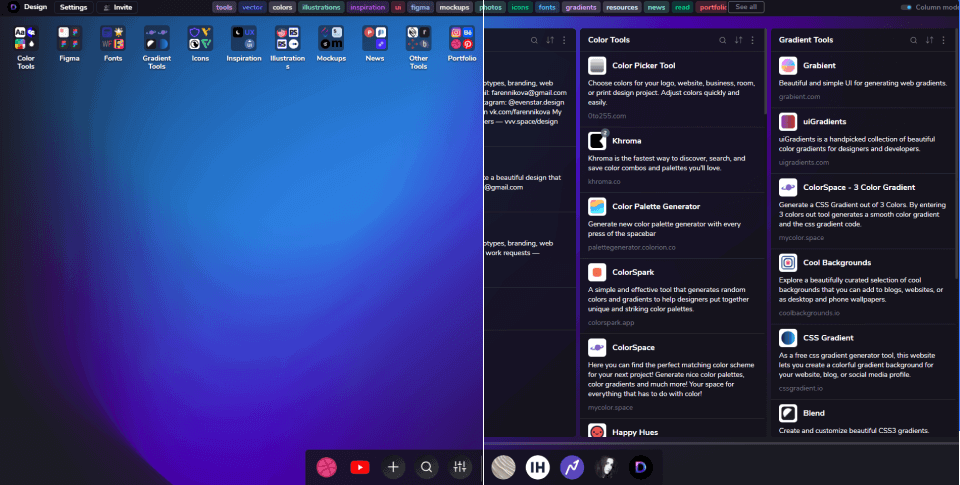Open Gradient Tools column three-dot menu
The width and height of the screenshot is (960, 485).
click(943, 40)
